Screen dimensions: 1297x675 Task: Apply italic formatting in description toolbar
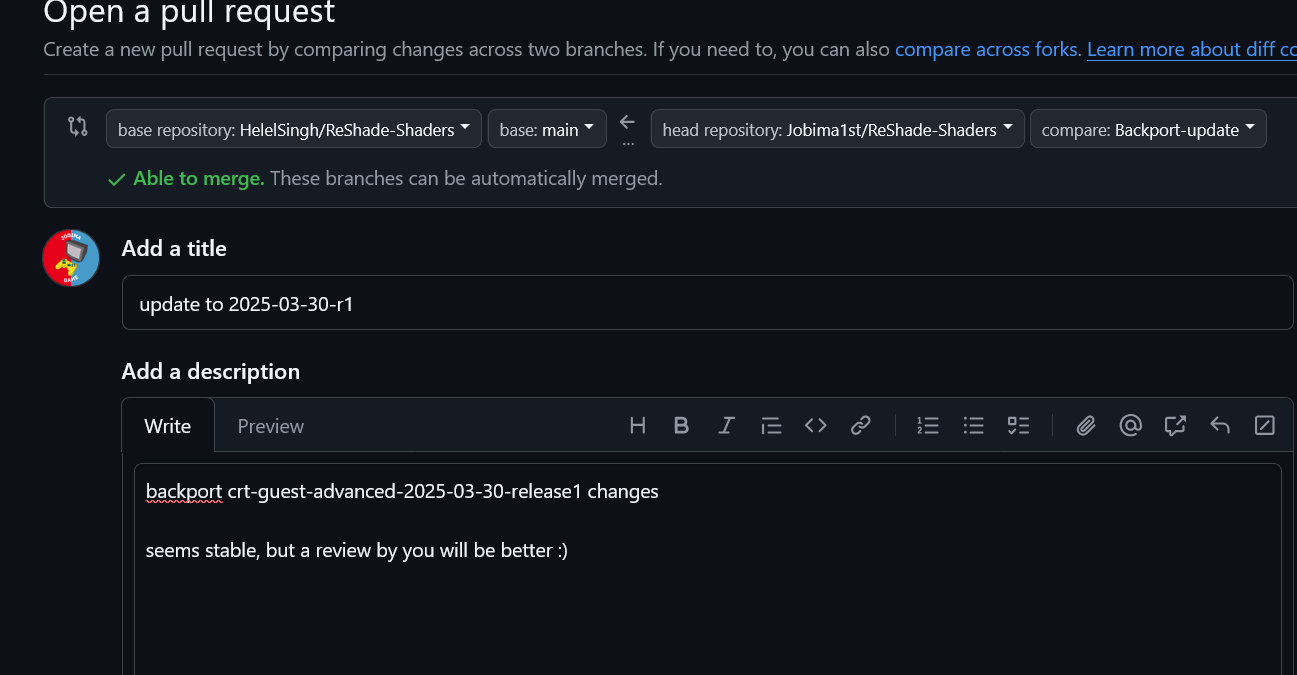(x=726, y=426)
